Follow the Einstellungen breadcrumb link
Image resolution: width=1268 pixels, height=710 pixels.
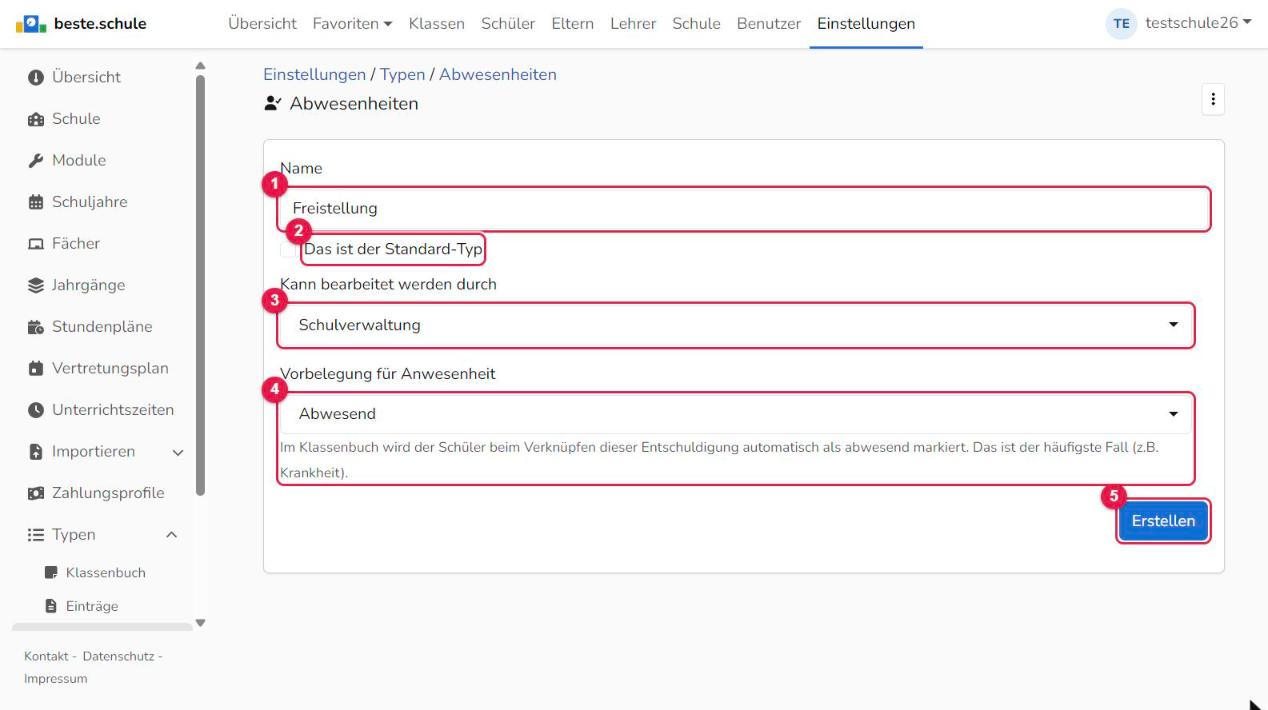point(314,75)
